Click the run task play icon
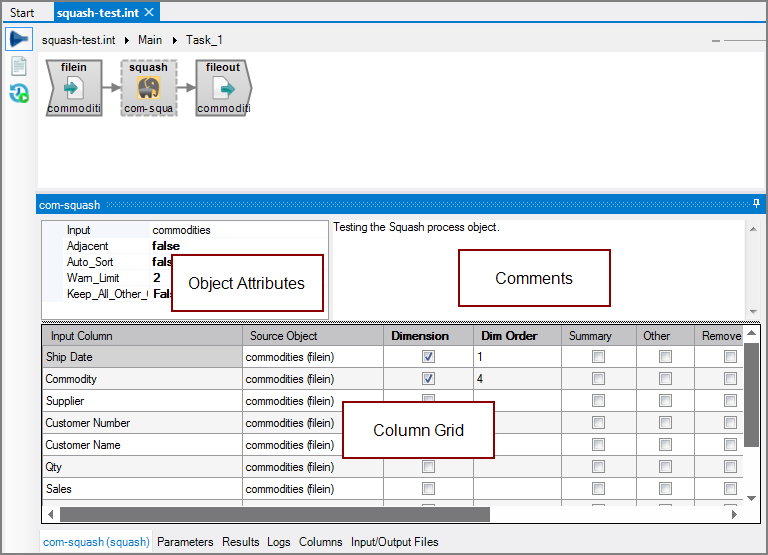Screen dimensions: 768x555 [x=18, y=40]
